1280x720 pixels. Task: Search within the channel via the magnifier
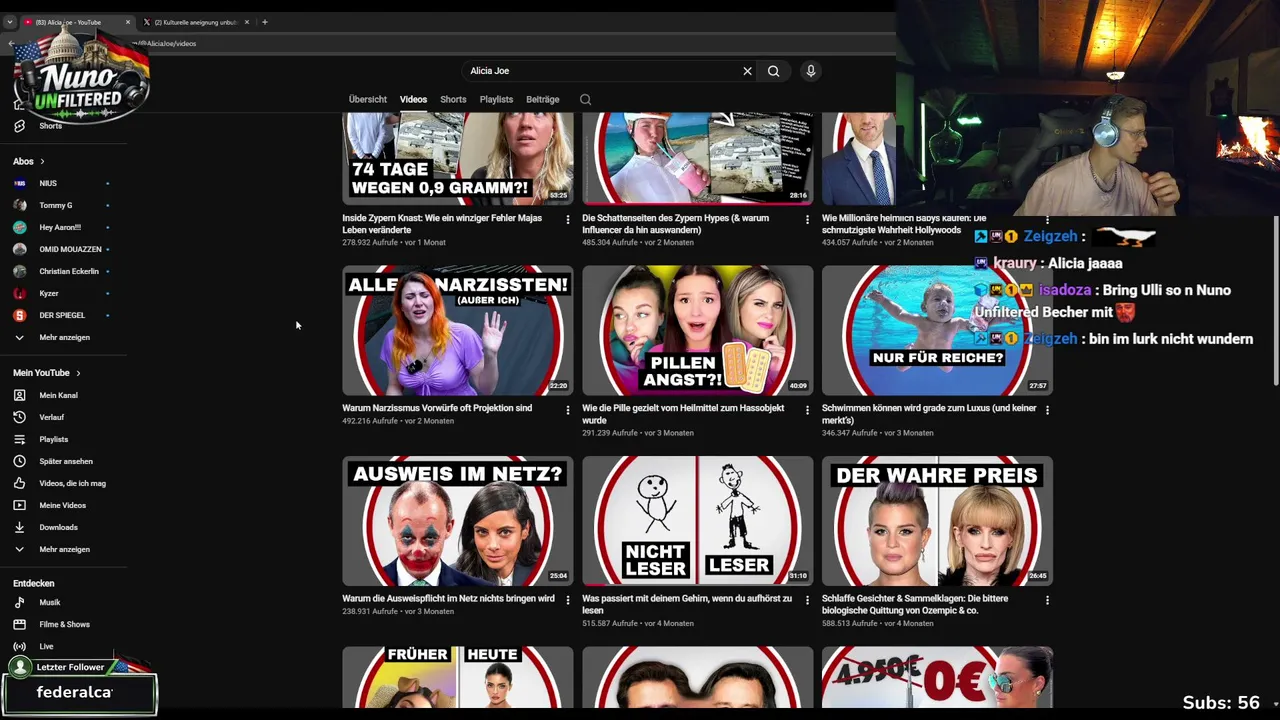pos(585,99)
